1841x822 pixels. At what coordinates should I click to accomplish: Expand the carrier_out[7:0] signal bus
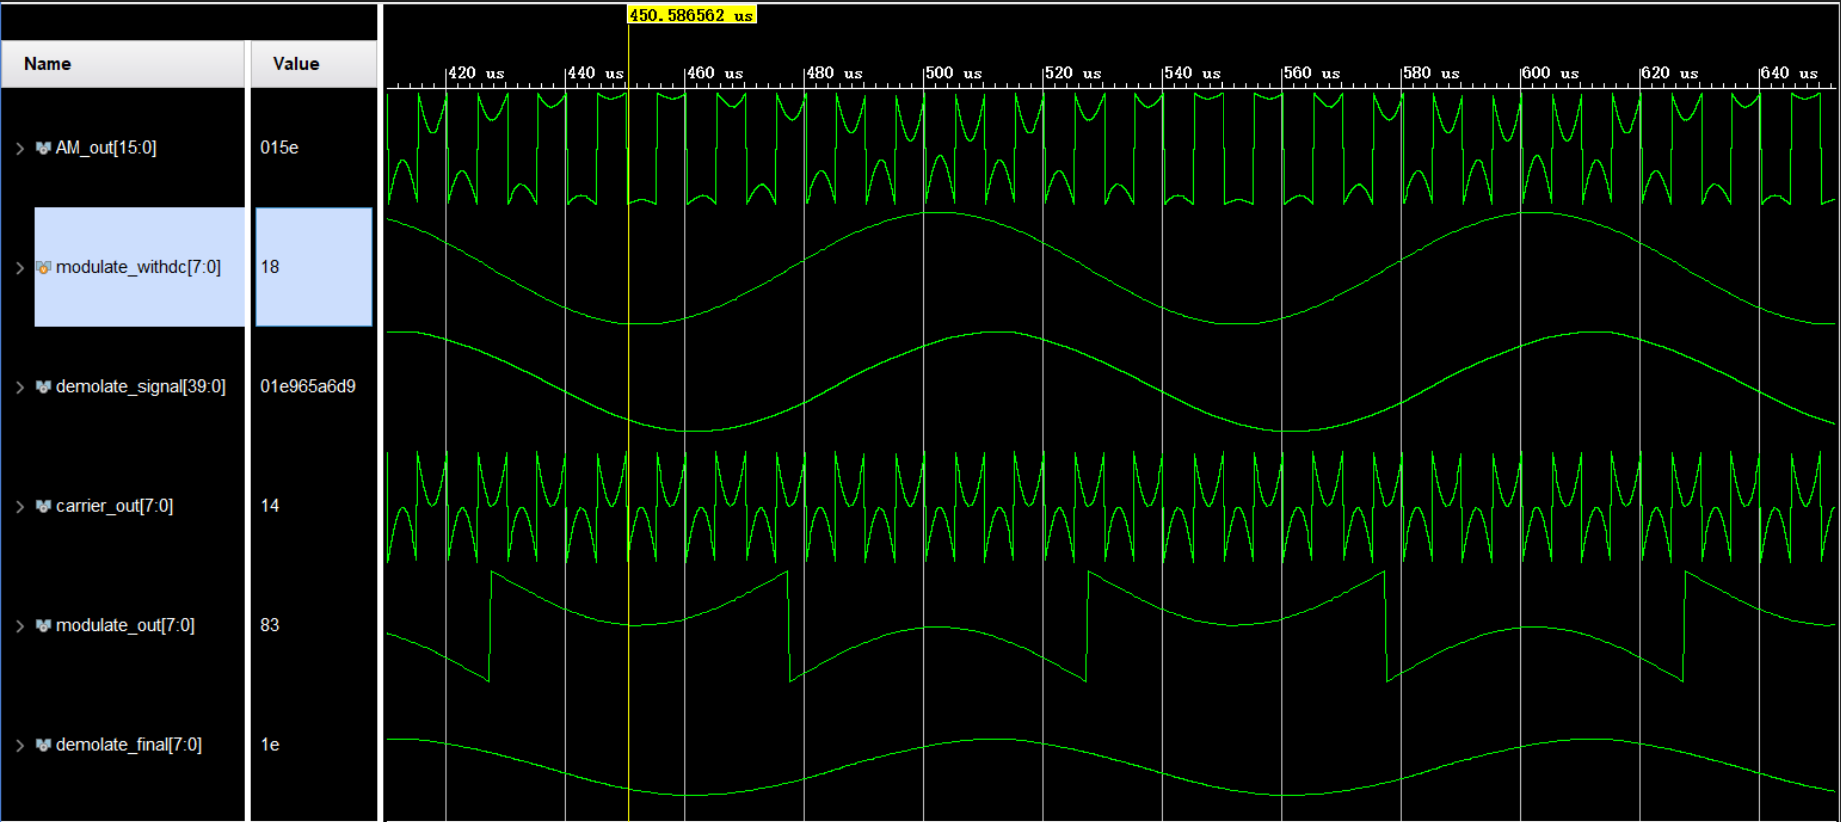pos(19,506)
